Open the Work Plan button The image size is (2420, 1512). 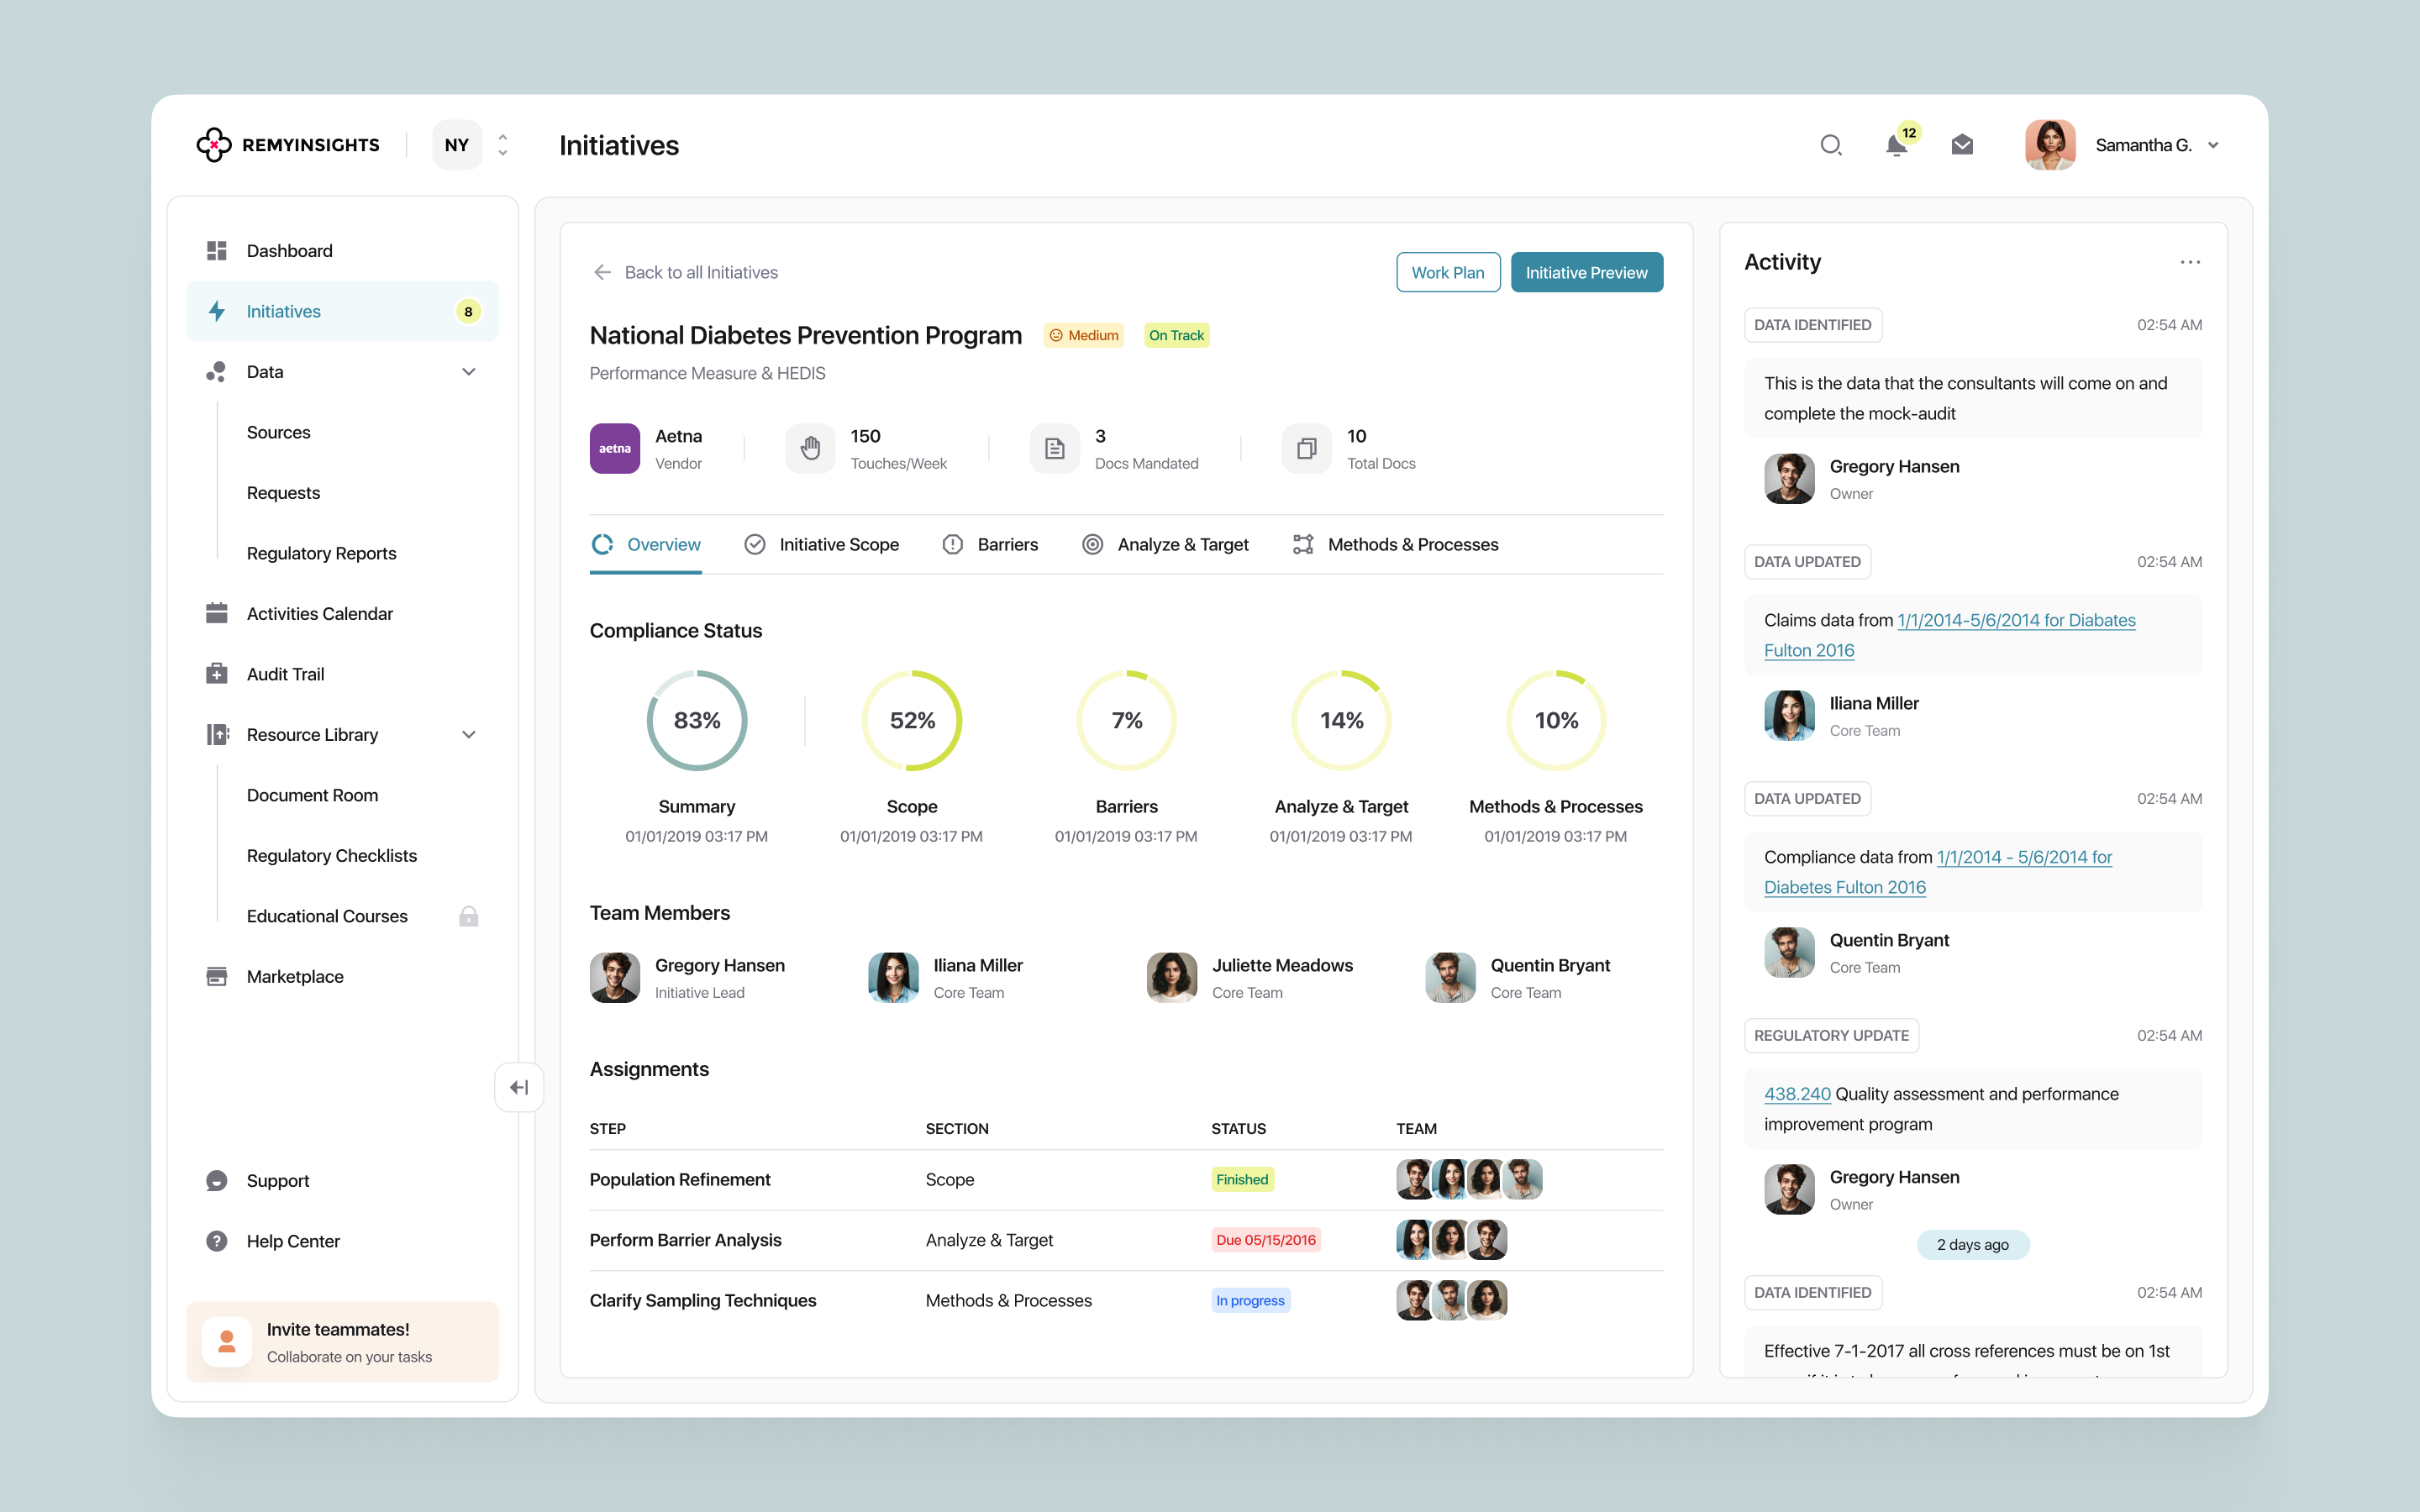[1448, 272]
